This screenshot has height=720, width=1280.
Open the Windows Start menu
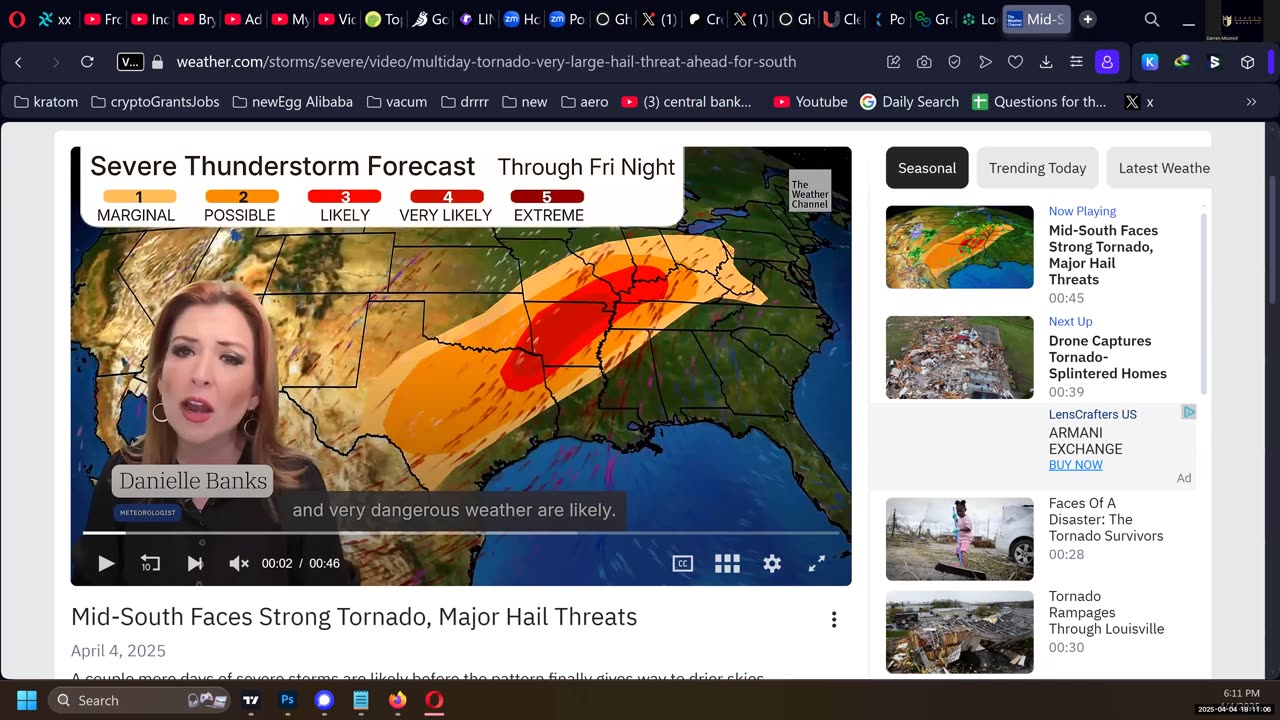pos(27,700)
